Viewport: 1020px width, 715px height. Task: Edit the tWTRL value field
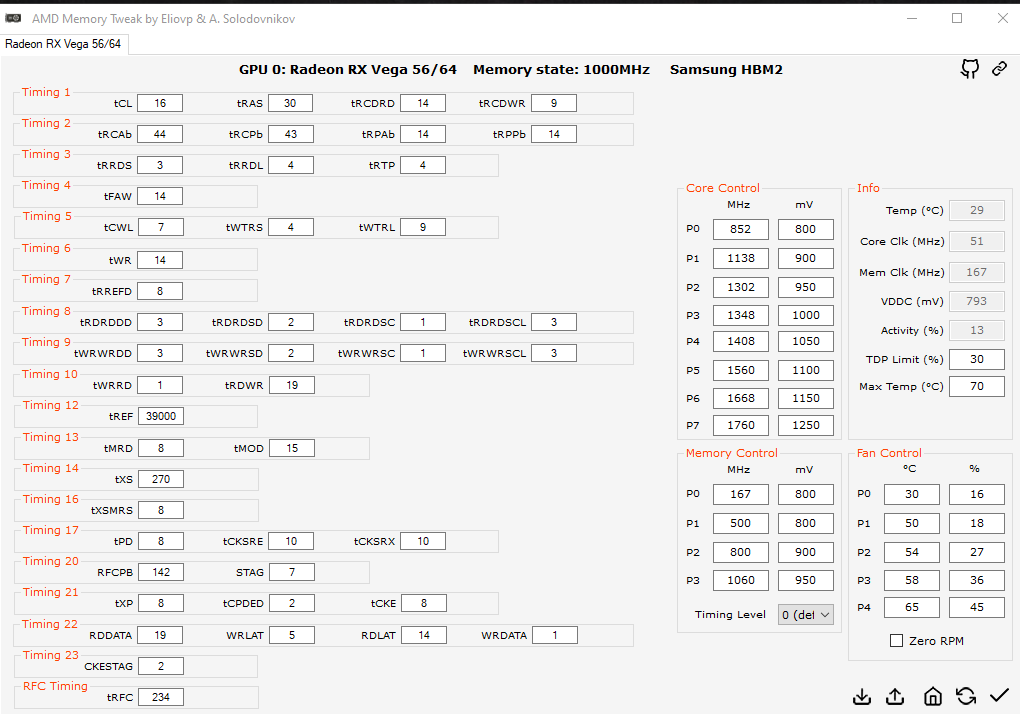[x=423, y=227]
